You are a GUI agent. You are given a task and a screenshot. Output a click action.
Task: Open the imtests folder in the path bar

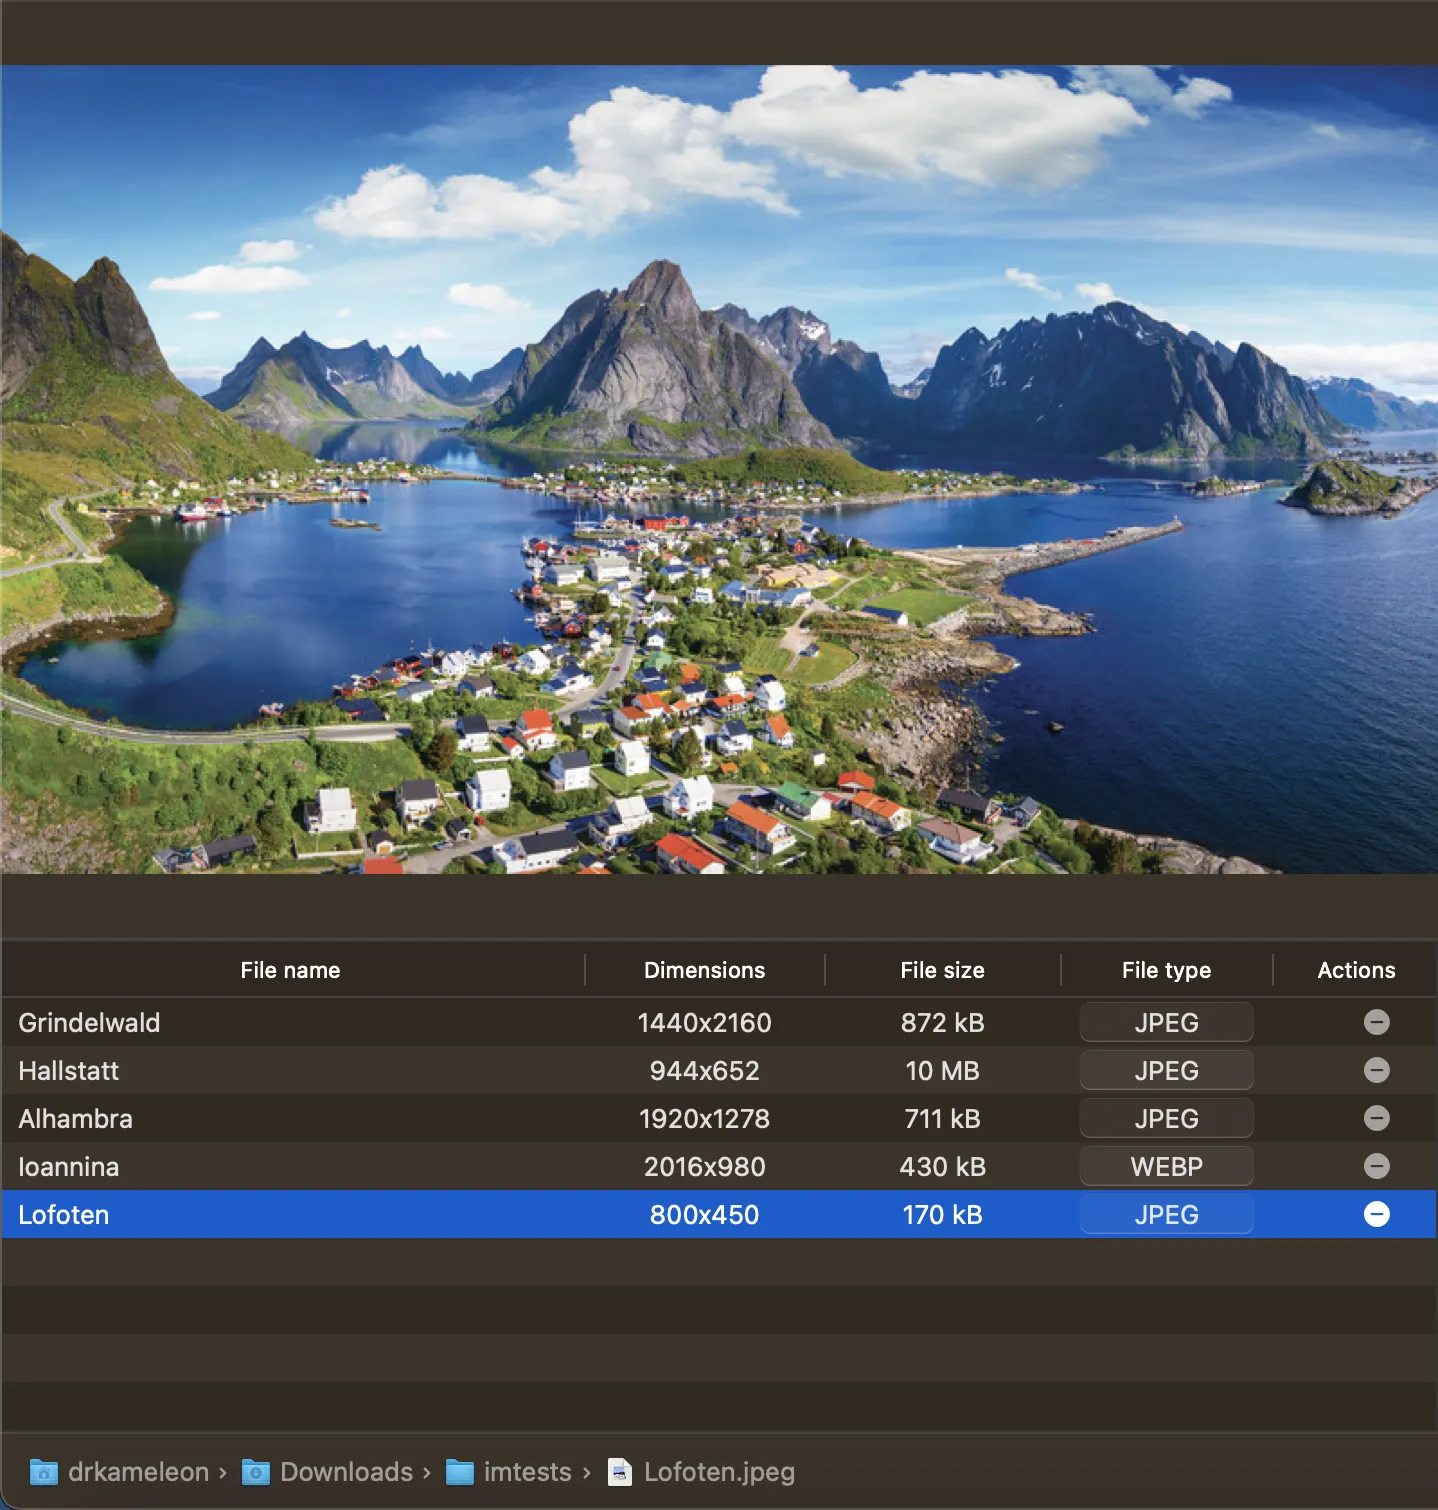click(x=509, y=1472)
